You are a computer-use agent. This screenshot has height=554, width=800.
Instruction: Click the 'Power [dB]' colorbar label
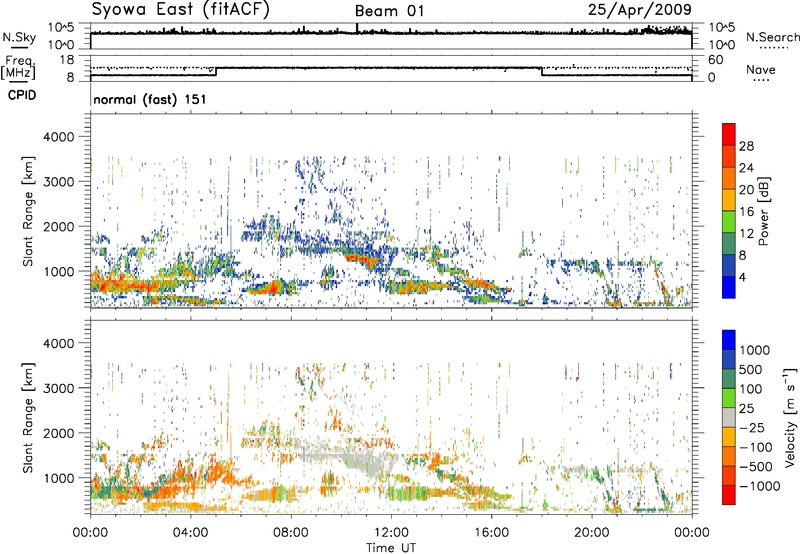coord(764,211)
